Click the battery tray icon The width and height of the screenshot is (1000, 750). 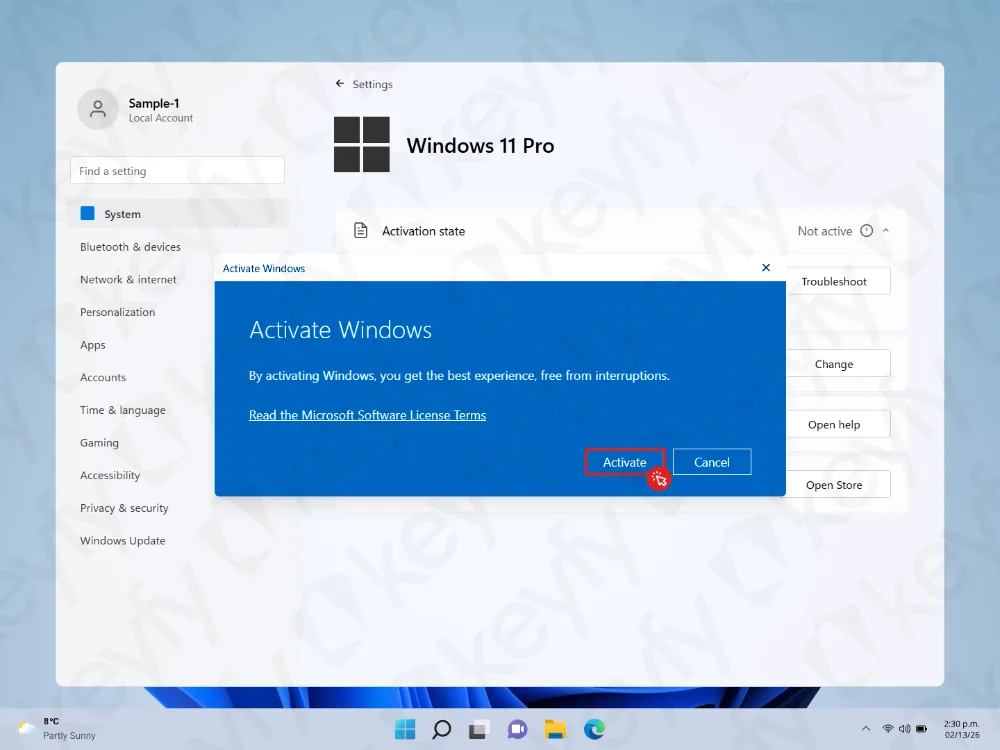(x=922, y=728)
